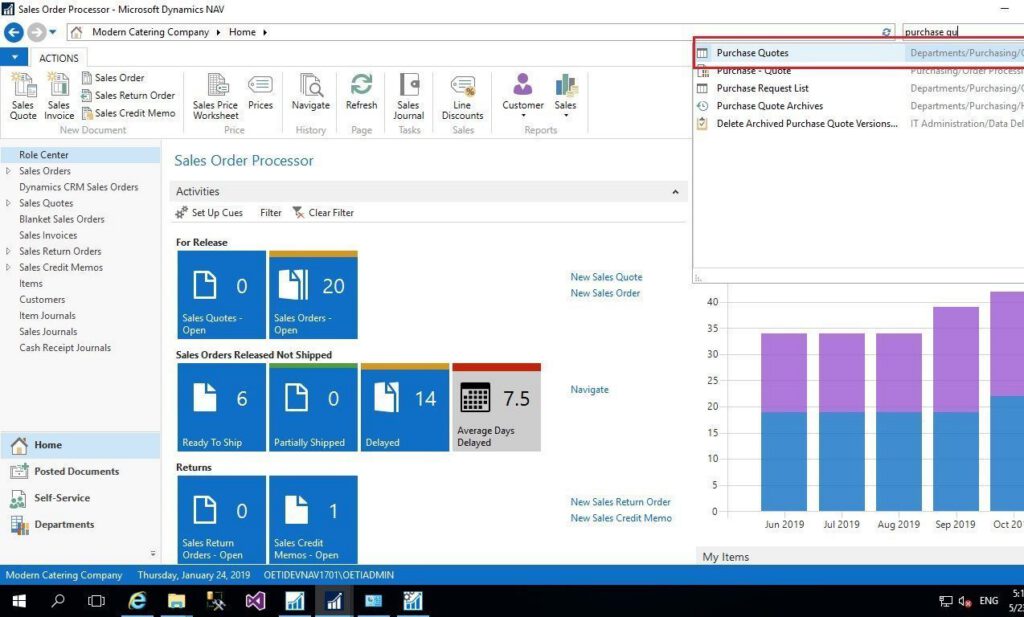
Task: Go back with the blue back arrow
Action: [x=14, y=32]
